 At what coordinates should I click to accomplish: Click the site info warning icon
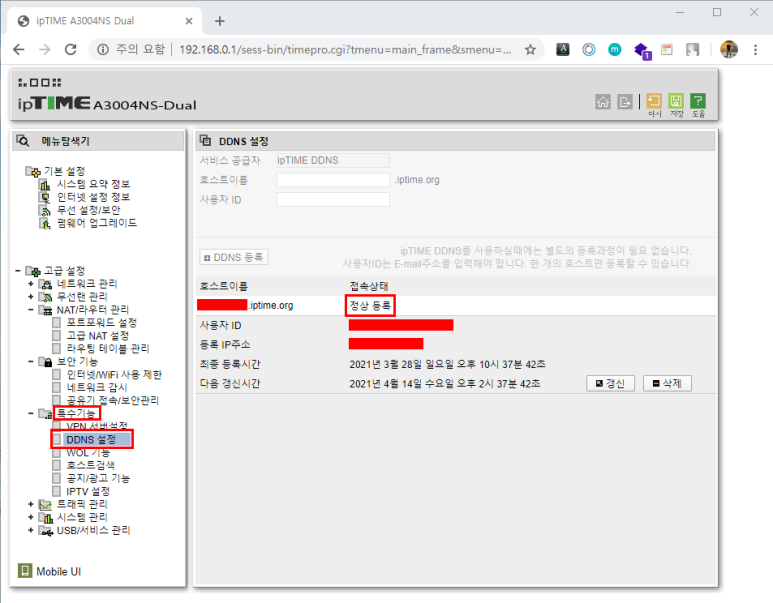[103, 49]
